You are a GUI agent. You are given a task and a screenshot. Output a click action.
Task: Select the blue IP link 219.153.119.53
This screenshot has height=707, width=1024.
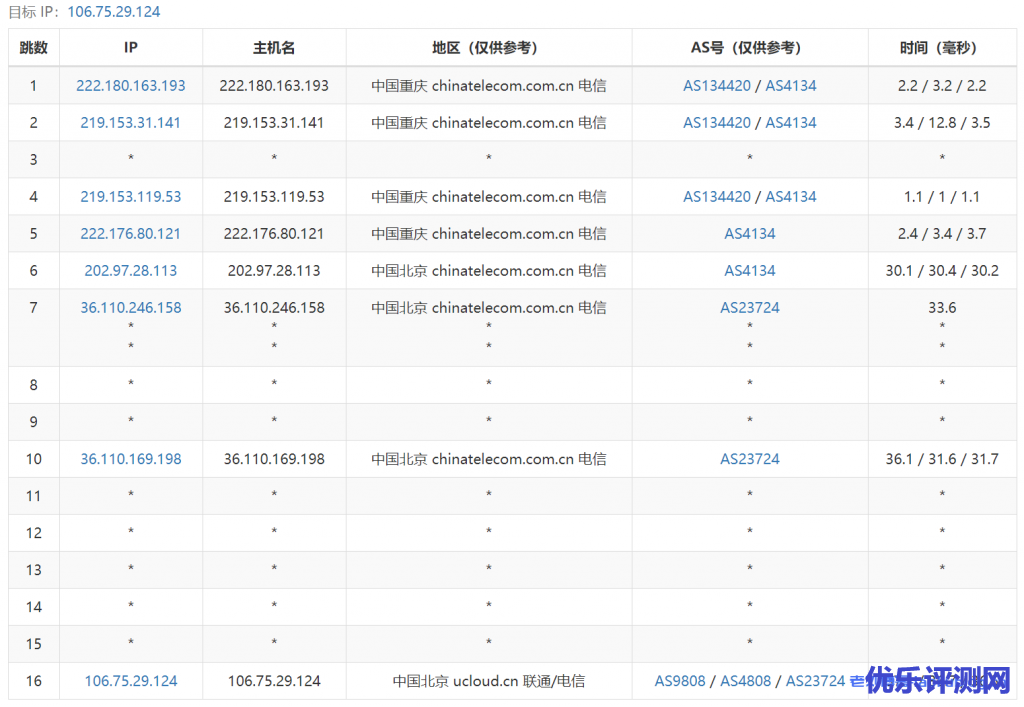pos(131,197)
